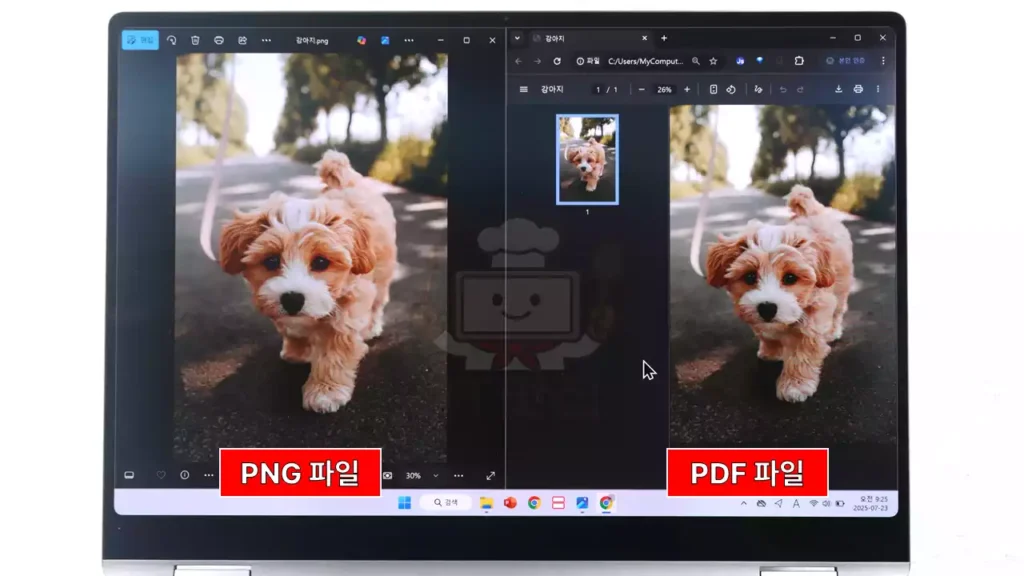Enter fullscreen view in Photos
The image size is (1024, 576).
(490, 475)
